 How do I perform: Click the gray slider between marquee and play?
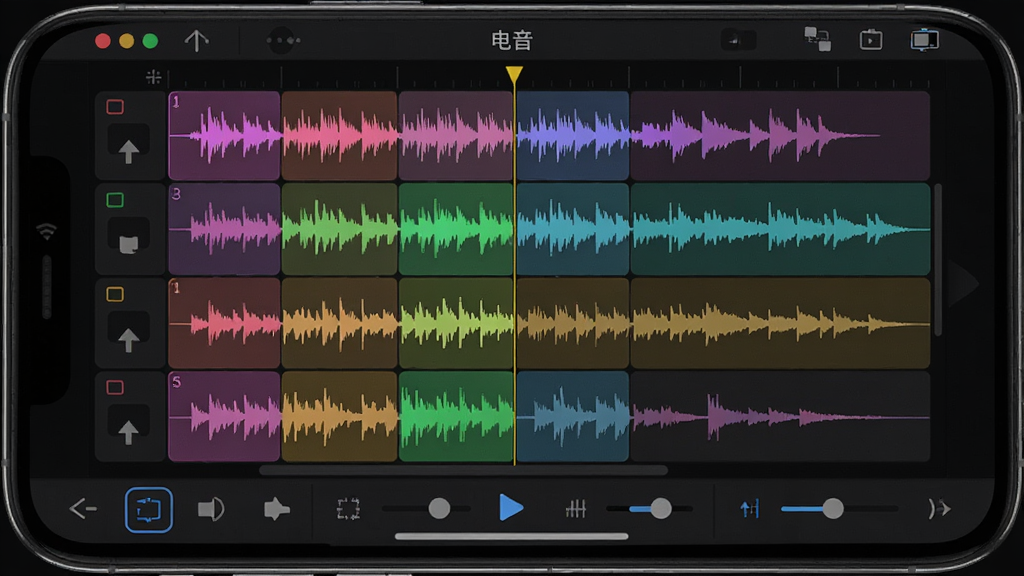[x=427, y=508]
